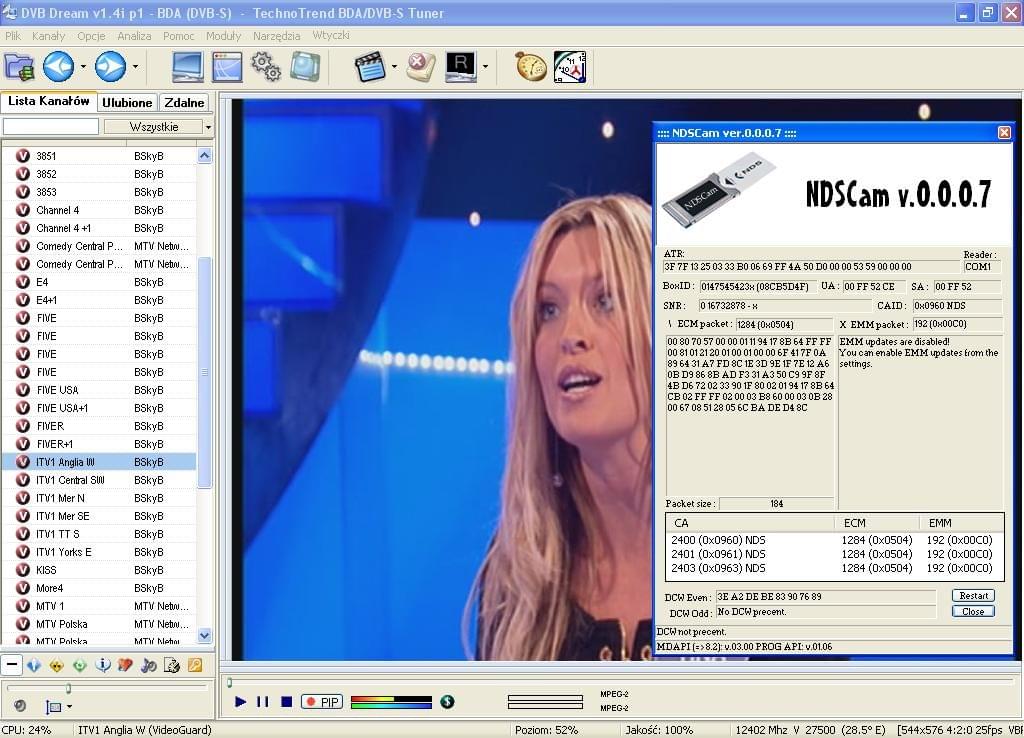1024x738 pixels.
Task: Open dropdown arrow beside previous channel button
Action: pyautogui.click(x=83, y=67)
